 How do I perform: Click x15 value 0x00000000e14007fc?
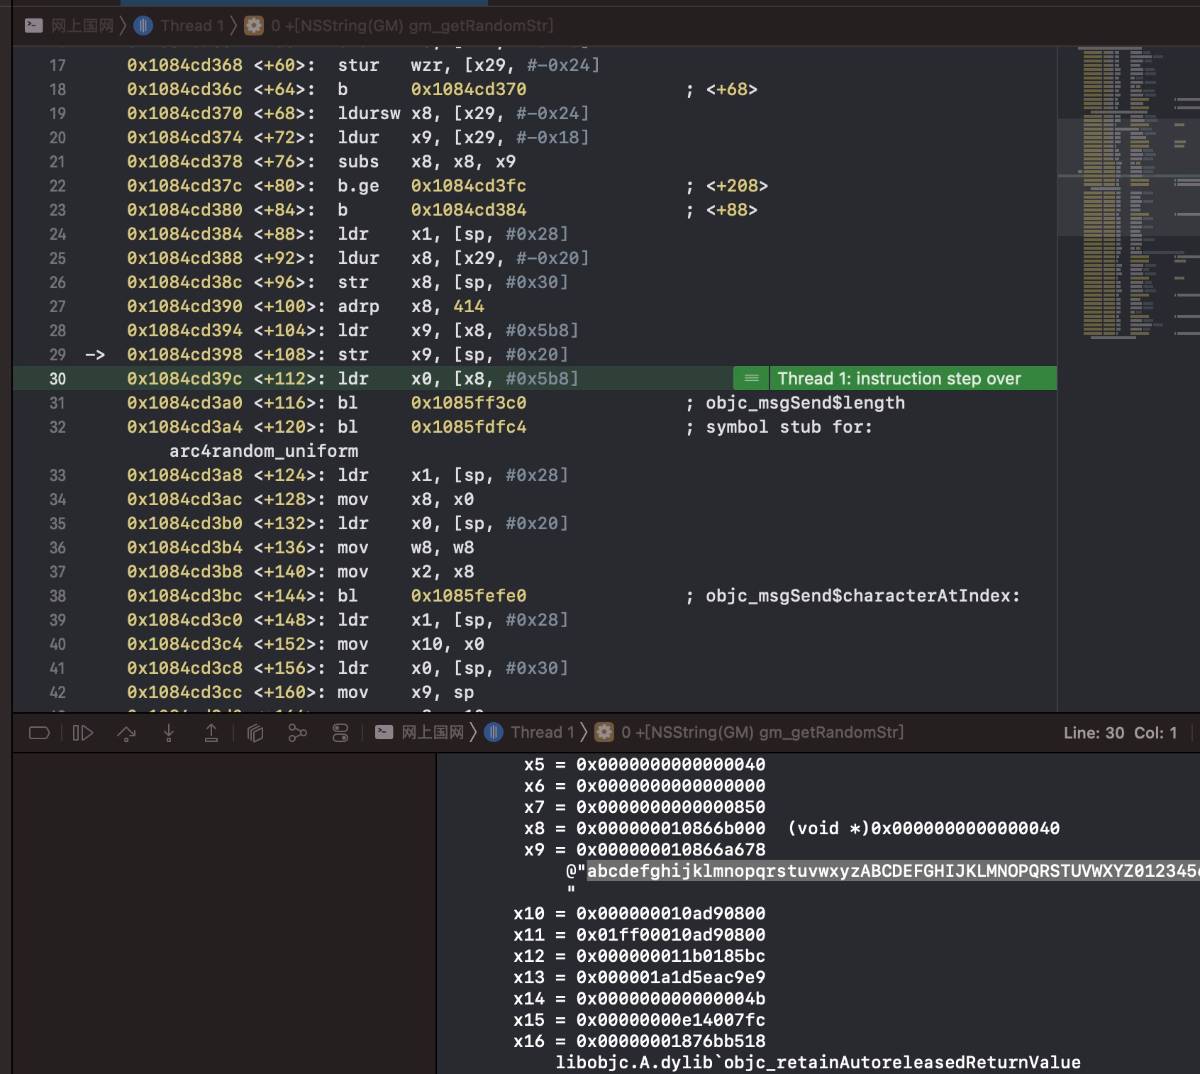click(671, 1020)
